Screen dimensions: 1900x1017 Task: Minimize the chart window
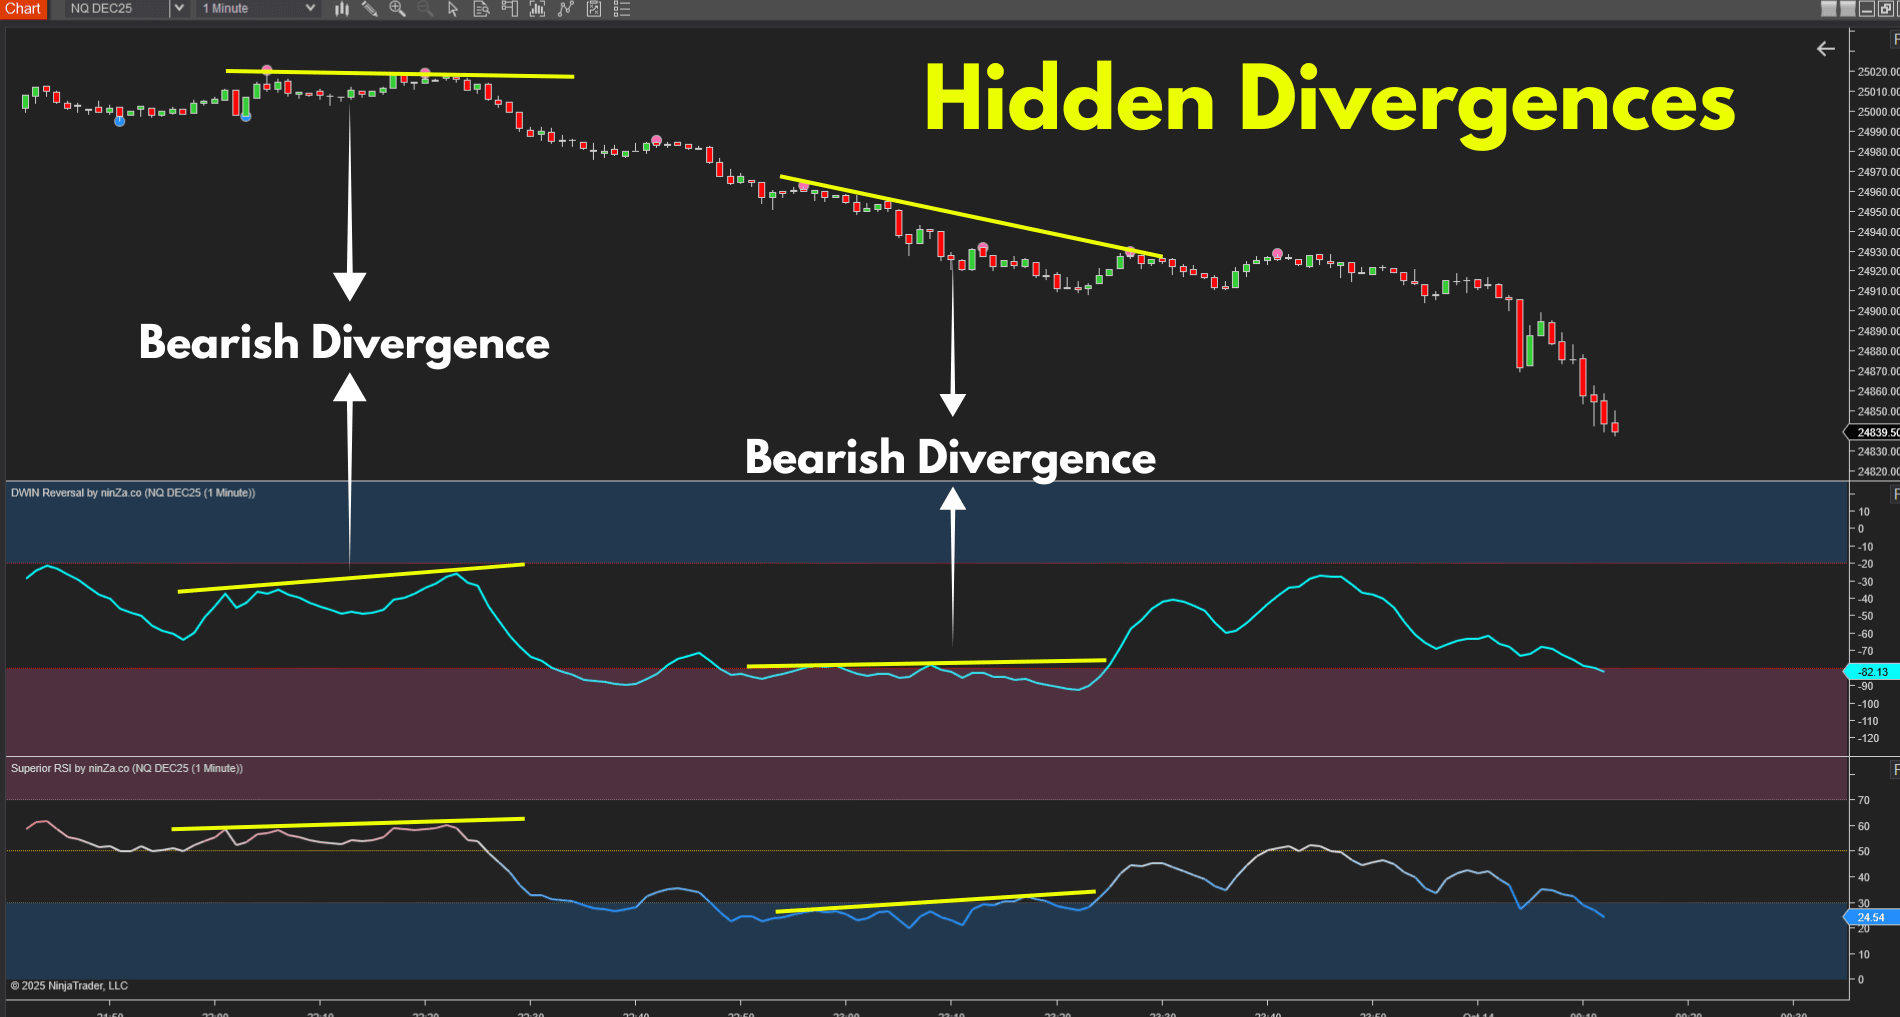click(x=1866, y=9)
